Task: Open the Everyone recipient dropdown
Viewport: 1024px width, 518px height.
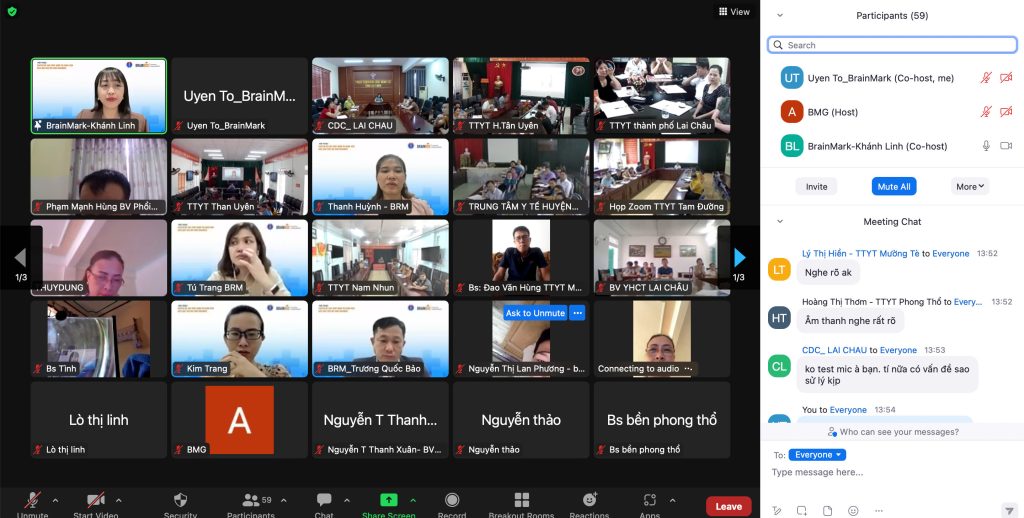Action: tap(817, 455)
